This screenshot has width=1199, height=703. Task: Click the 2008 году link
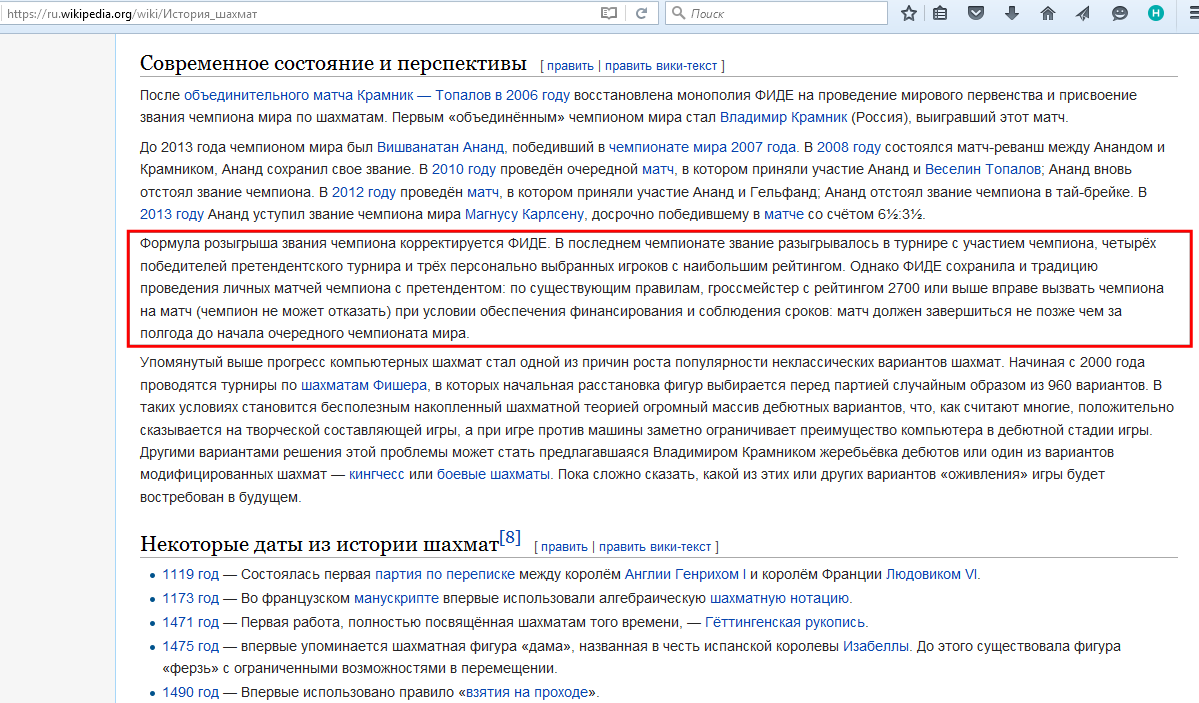point(849,147)
